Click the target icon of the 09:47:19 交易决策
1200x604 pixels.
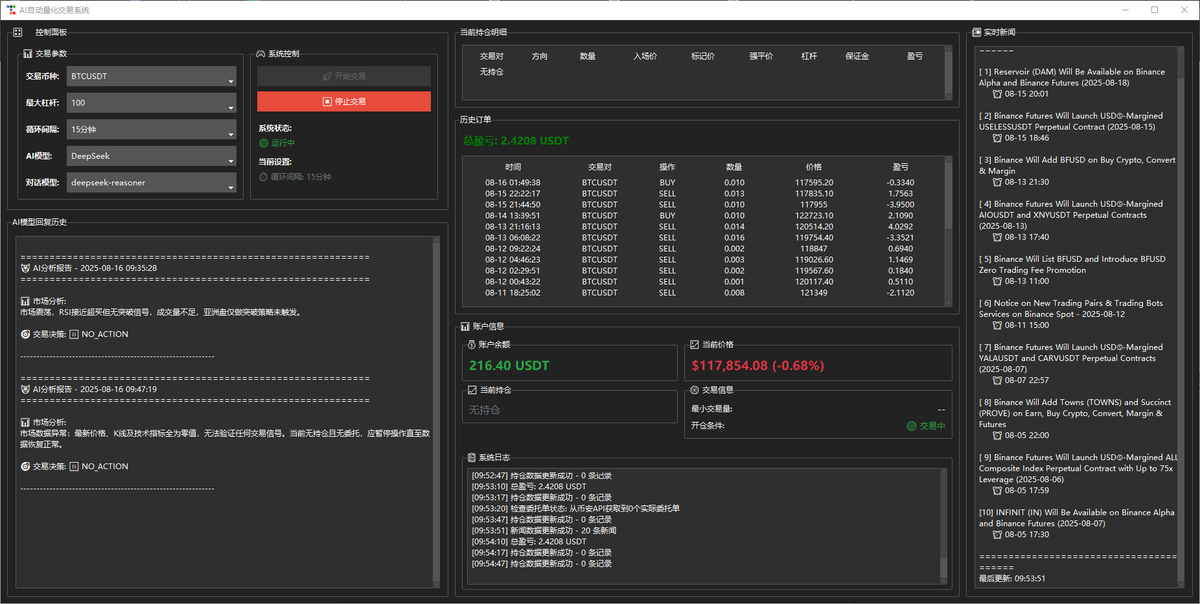click(x=25, y=466)
